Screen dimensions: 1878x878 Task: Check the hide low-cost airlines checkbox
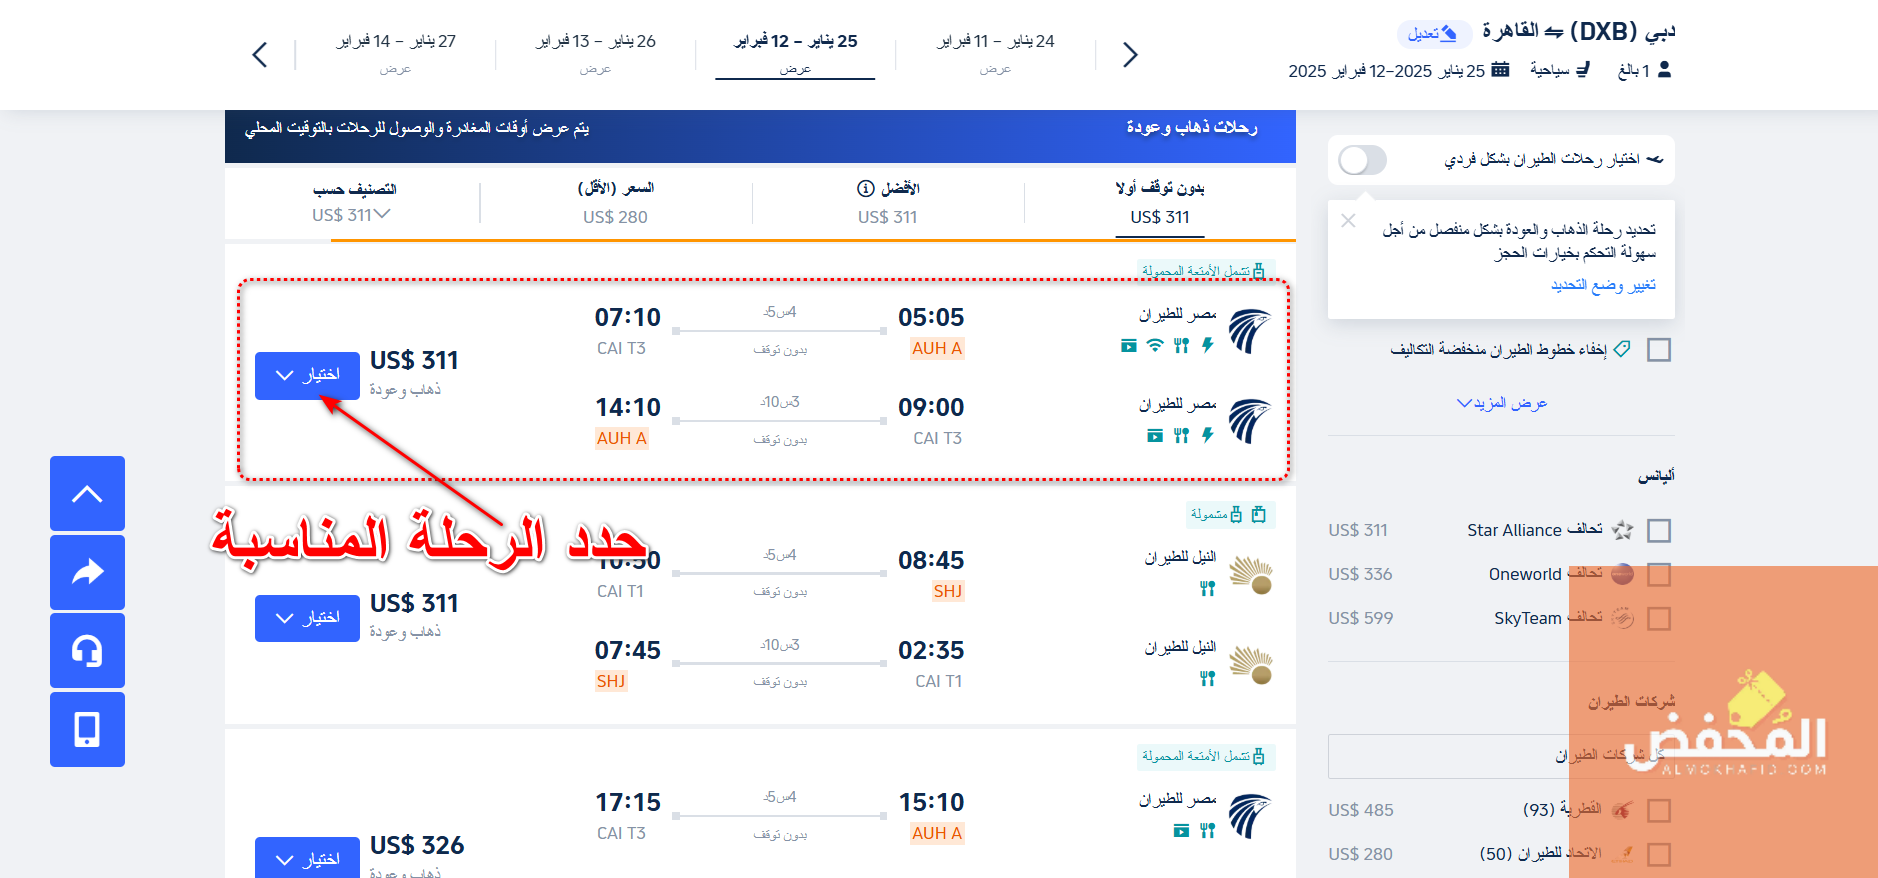[x=1659, y=349]
